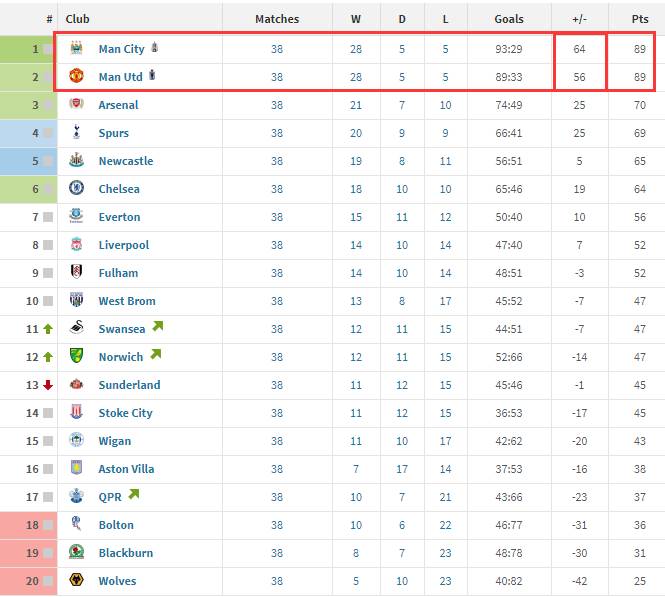This screenshot has width=665, height=597.
Task: Click the red relegation marker at rank 18
Action: 28,525
